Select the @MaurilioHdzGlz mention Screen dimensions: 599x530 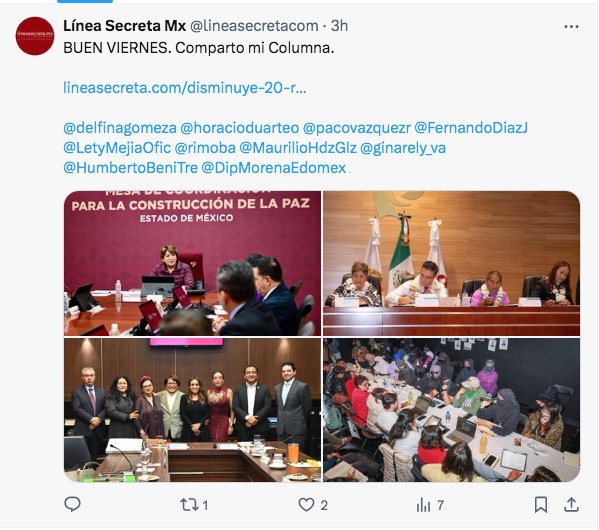[x=298, y=148]
